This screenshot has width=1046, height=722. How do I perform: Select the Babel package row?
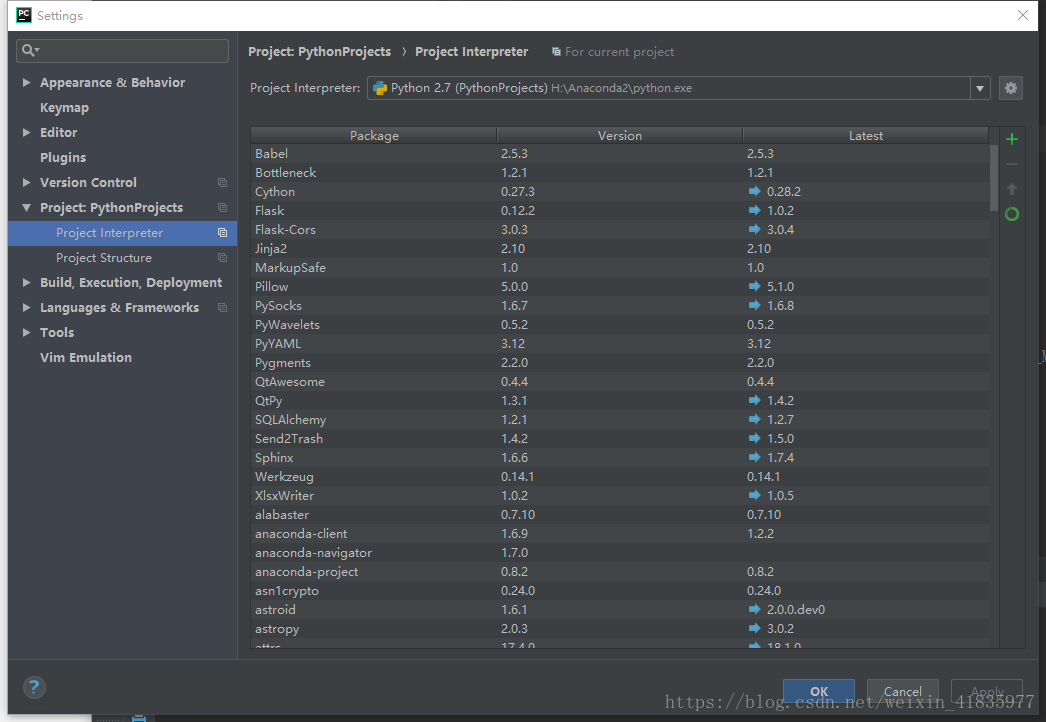[620, 153]
